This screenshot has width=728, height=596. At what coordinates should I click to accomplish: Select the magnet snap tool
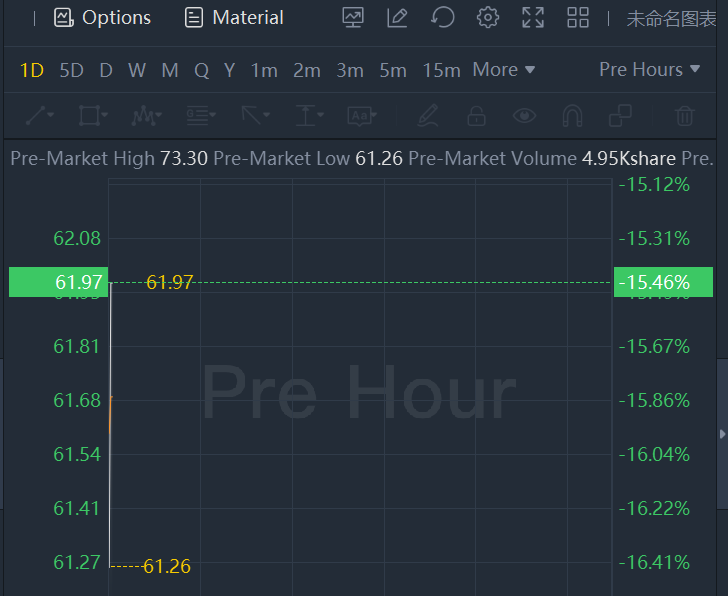(x=572, y=116)
